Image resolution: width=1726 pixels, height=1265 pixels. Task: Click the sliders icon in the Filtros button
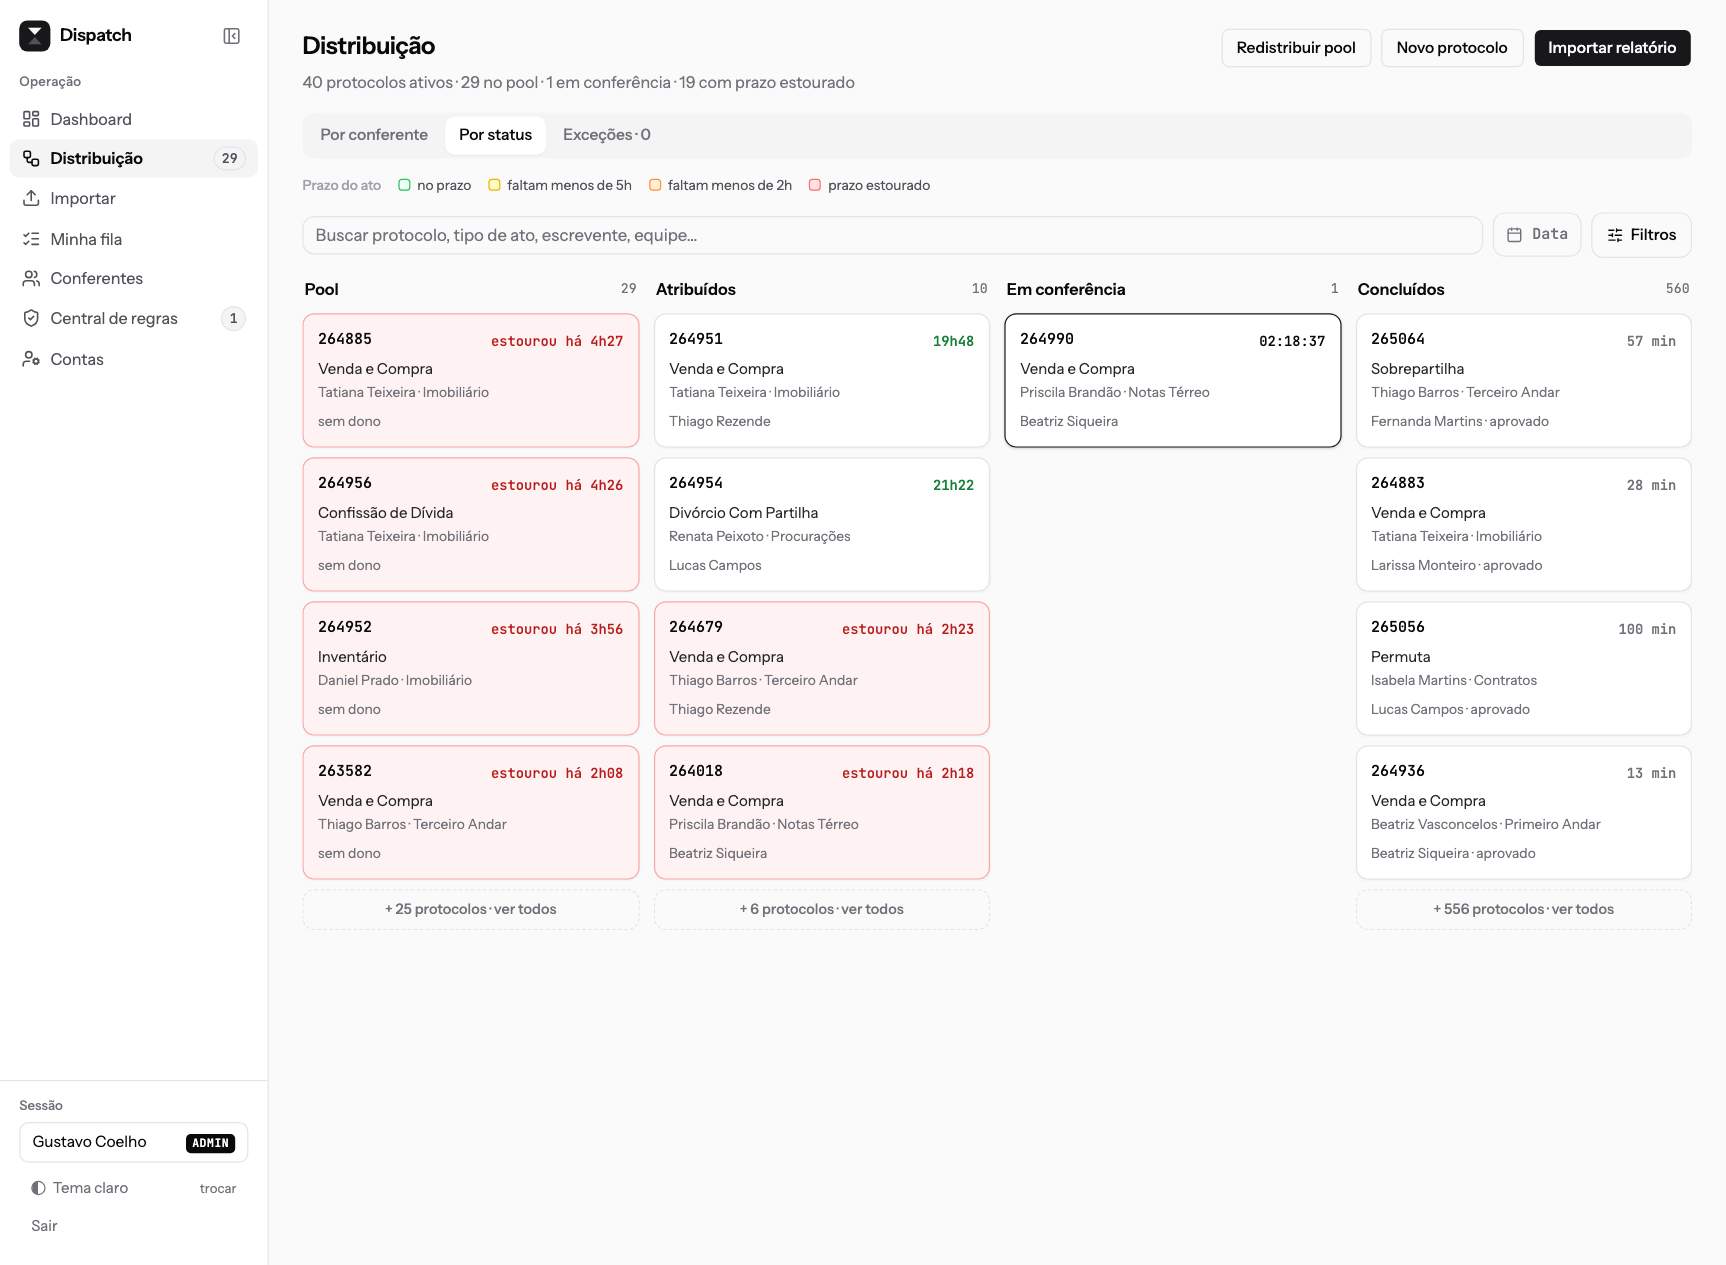[x=1615, y=235]
